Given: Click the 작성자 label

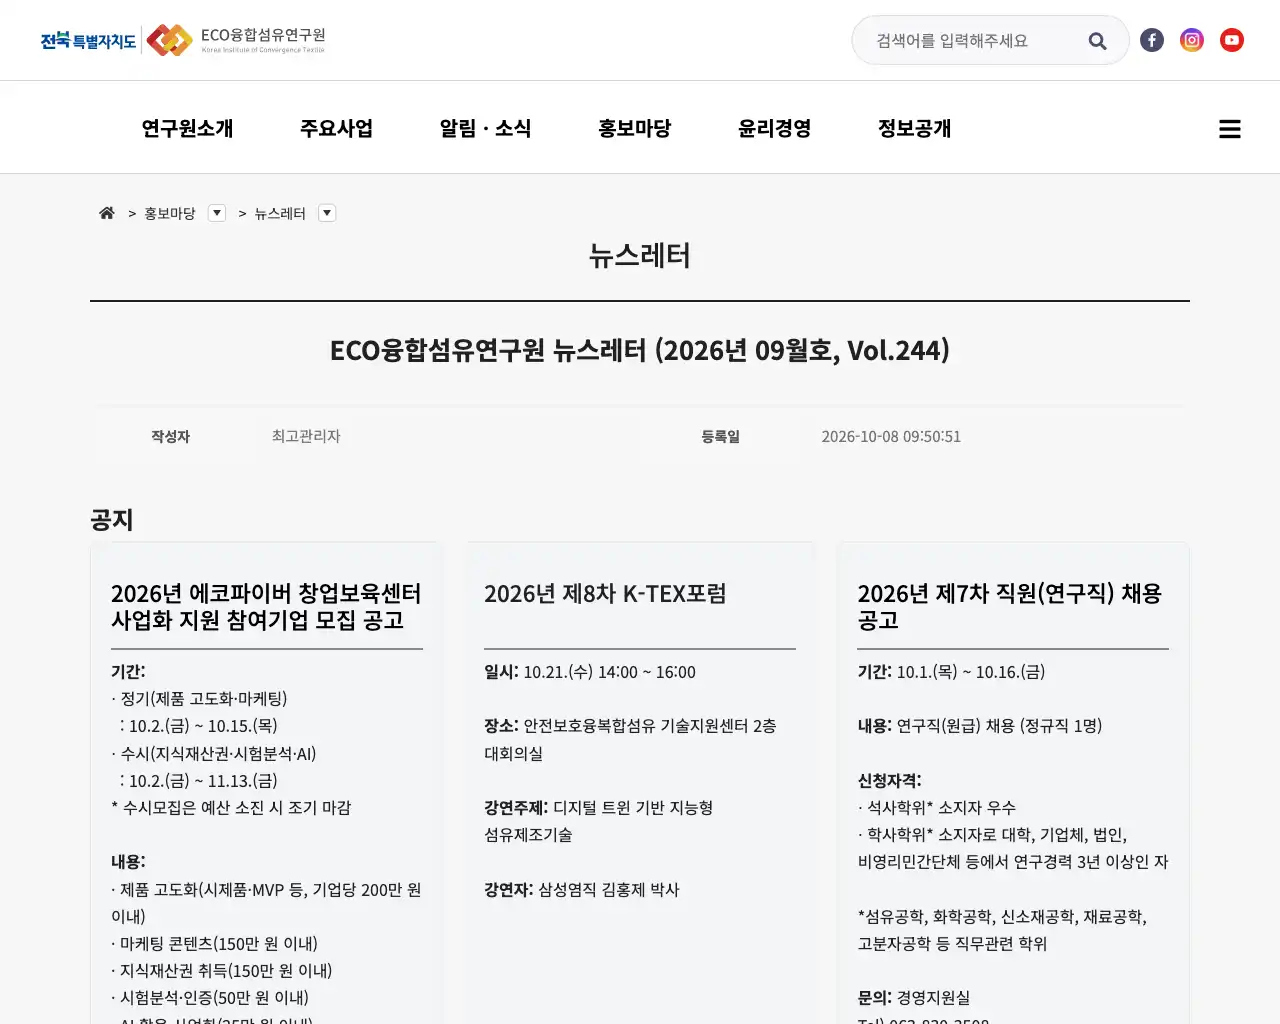Looking at the screenshot, I should [170, 436].
